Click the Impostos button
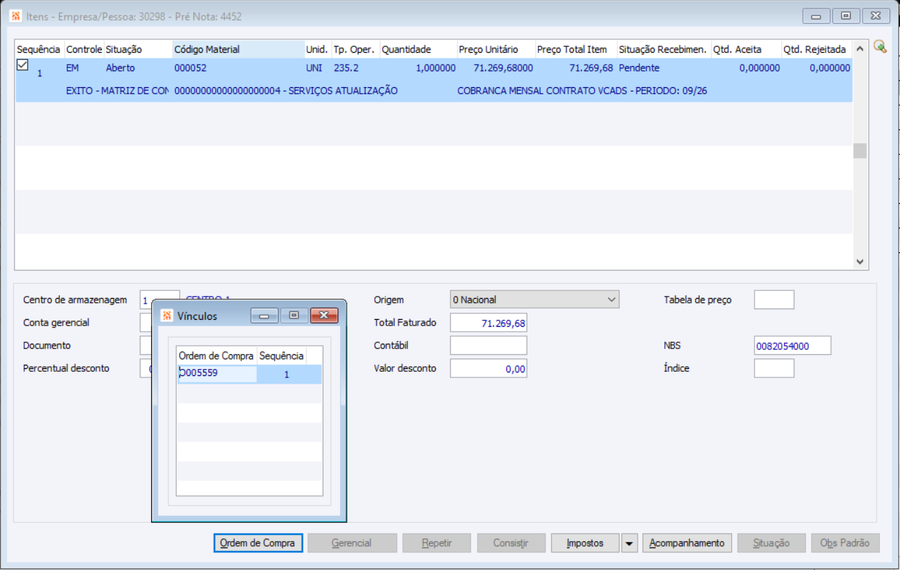 click(x=585, y=543)
